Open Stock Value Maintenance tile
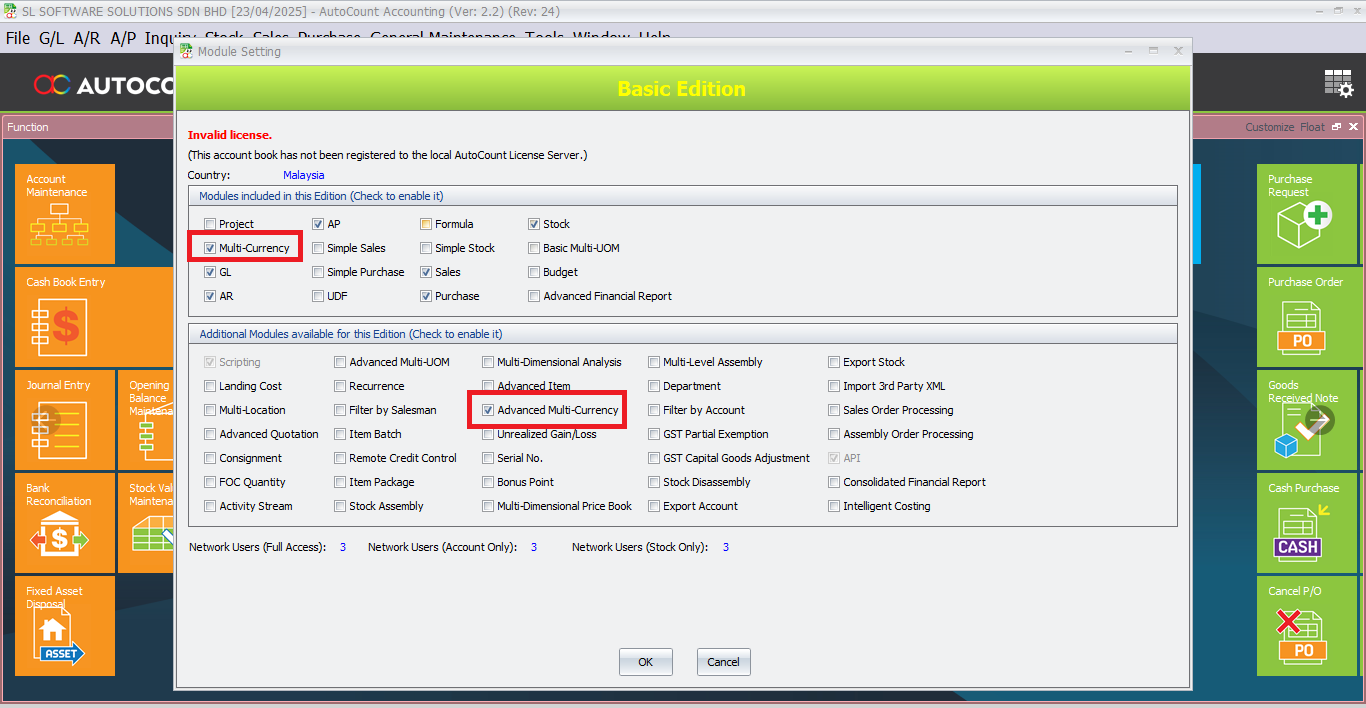1366x708 pixels. (146, 523)
